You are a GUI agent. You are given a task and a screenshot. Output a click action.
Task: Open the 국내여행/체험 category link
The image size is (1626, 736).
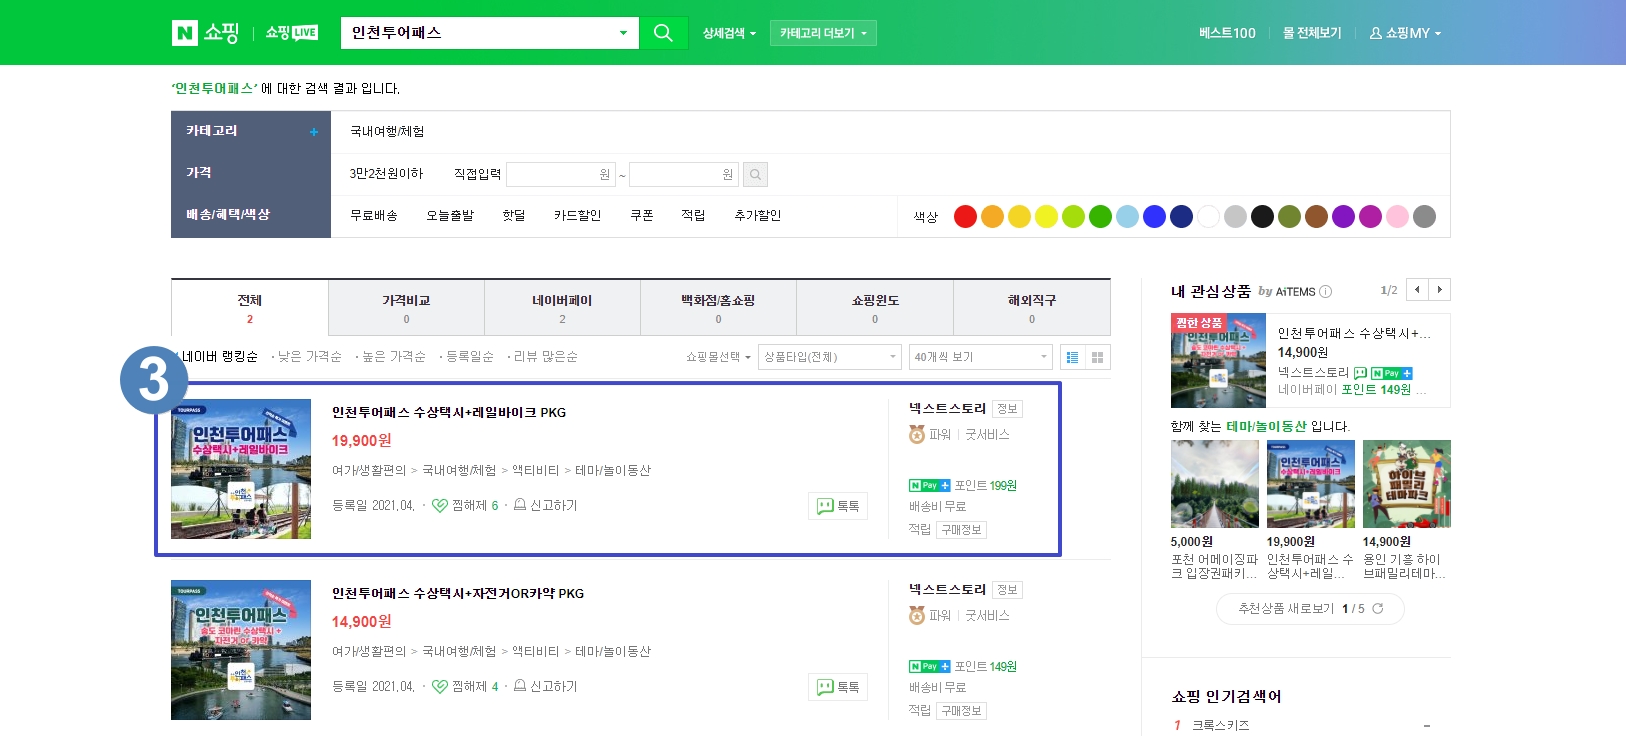(x=387, y=132)
